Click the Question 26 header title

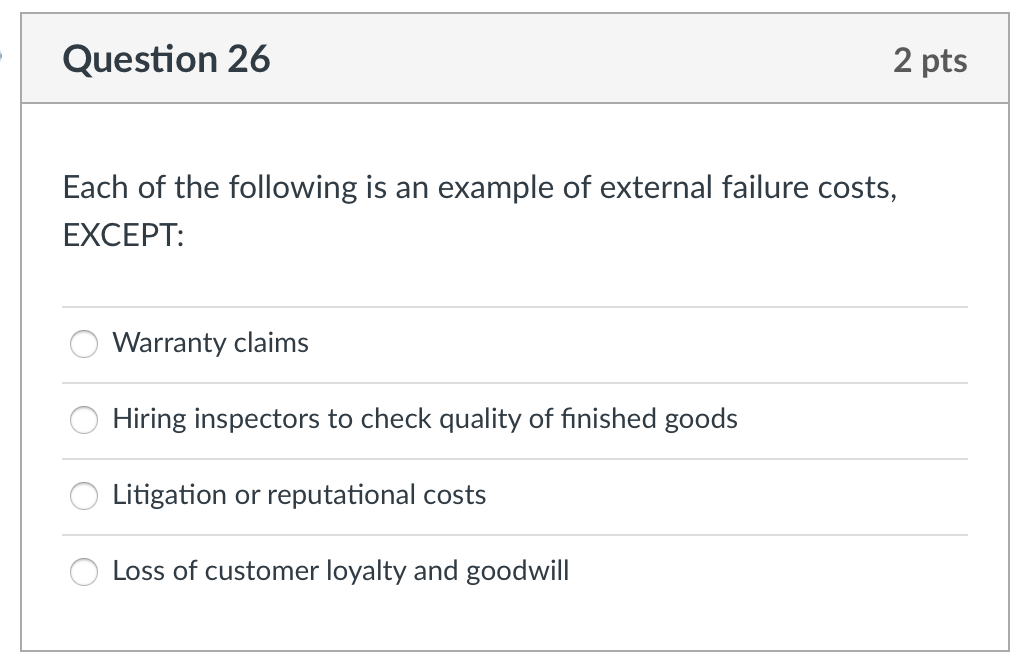click(x=167, y=59)
